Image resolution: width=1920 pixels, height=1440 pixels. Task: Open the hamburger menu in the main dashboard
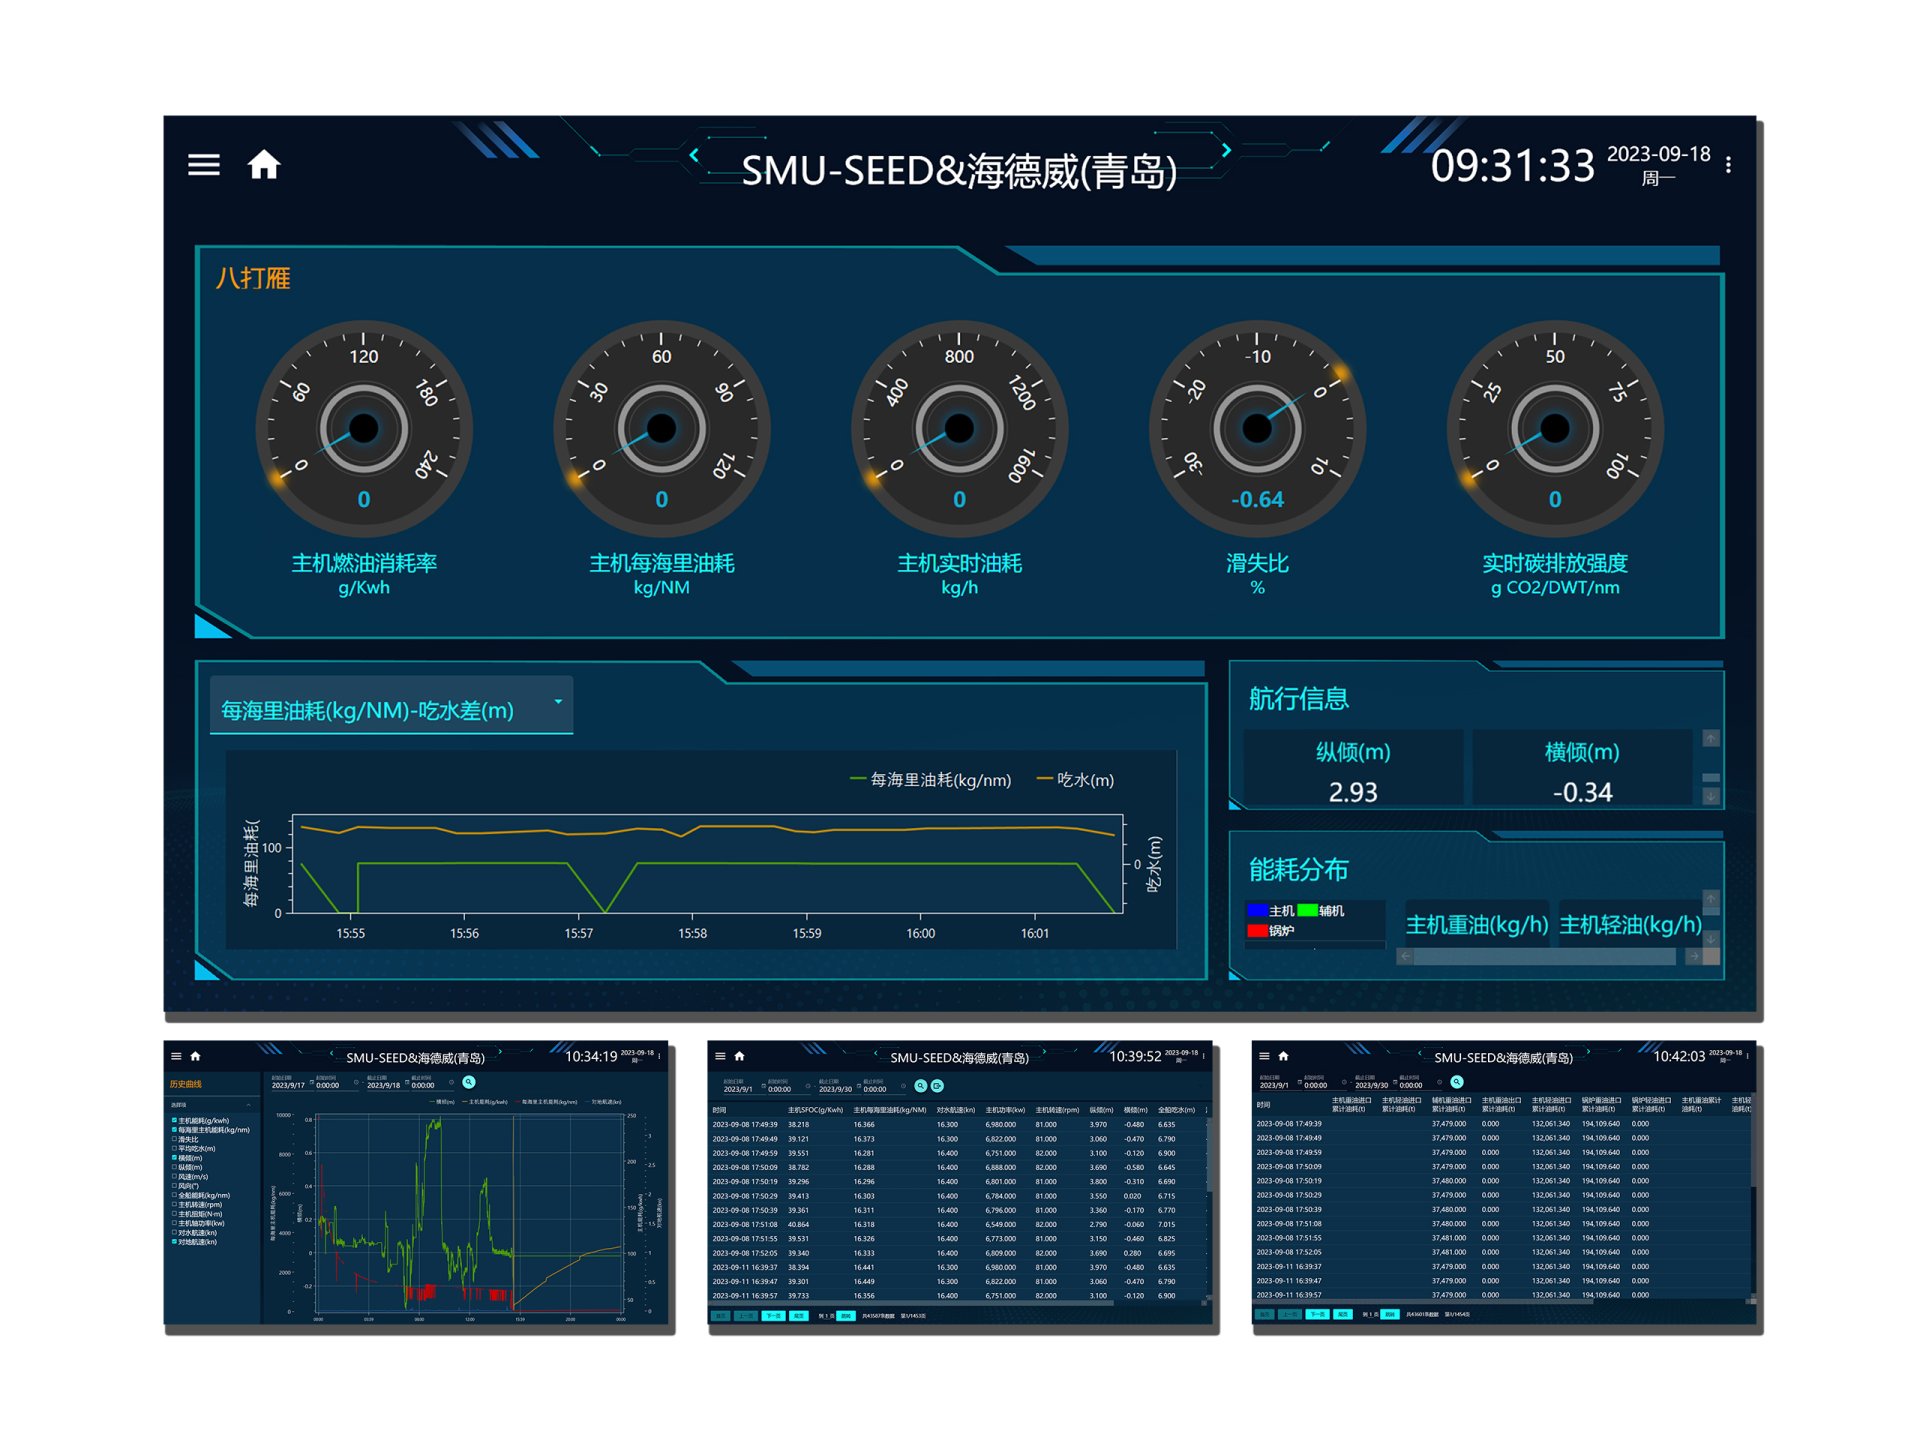point(203,165)
